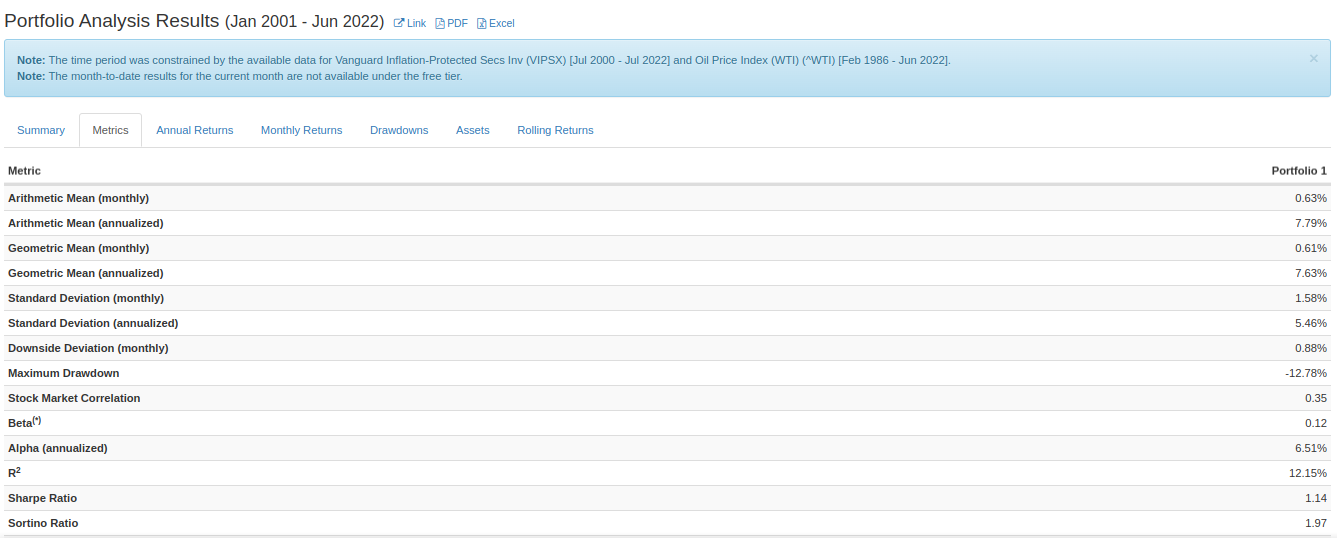Click the Alpha (annualized) value 6.51%
Image resolution: width=1337 pixels, height=538 pixels.
[1310, 448]
